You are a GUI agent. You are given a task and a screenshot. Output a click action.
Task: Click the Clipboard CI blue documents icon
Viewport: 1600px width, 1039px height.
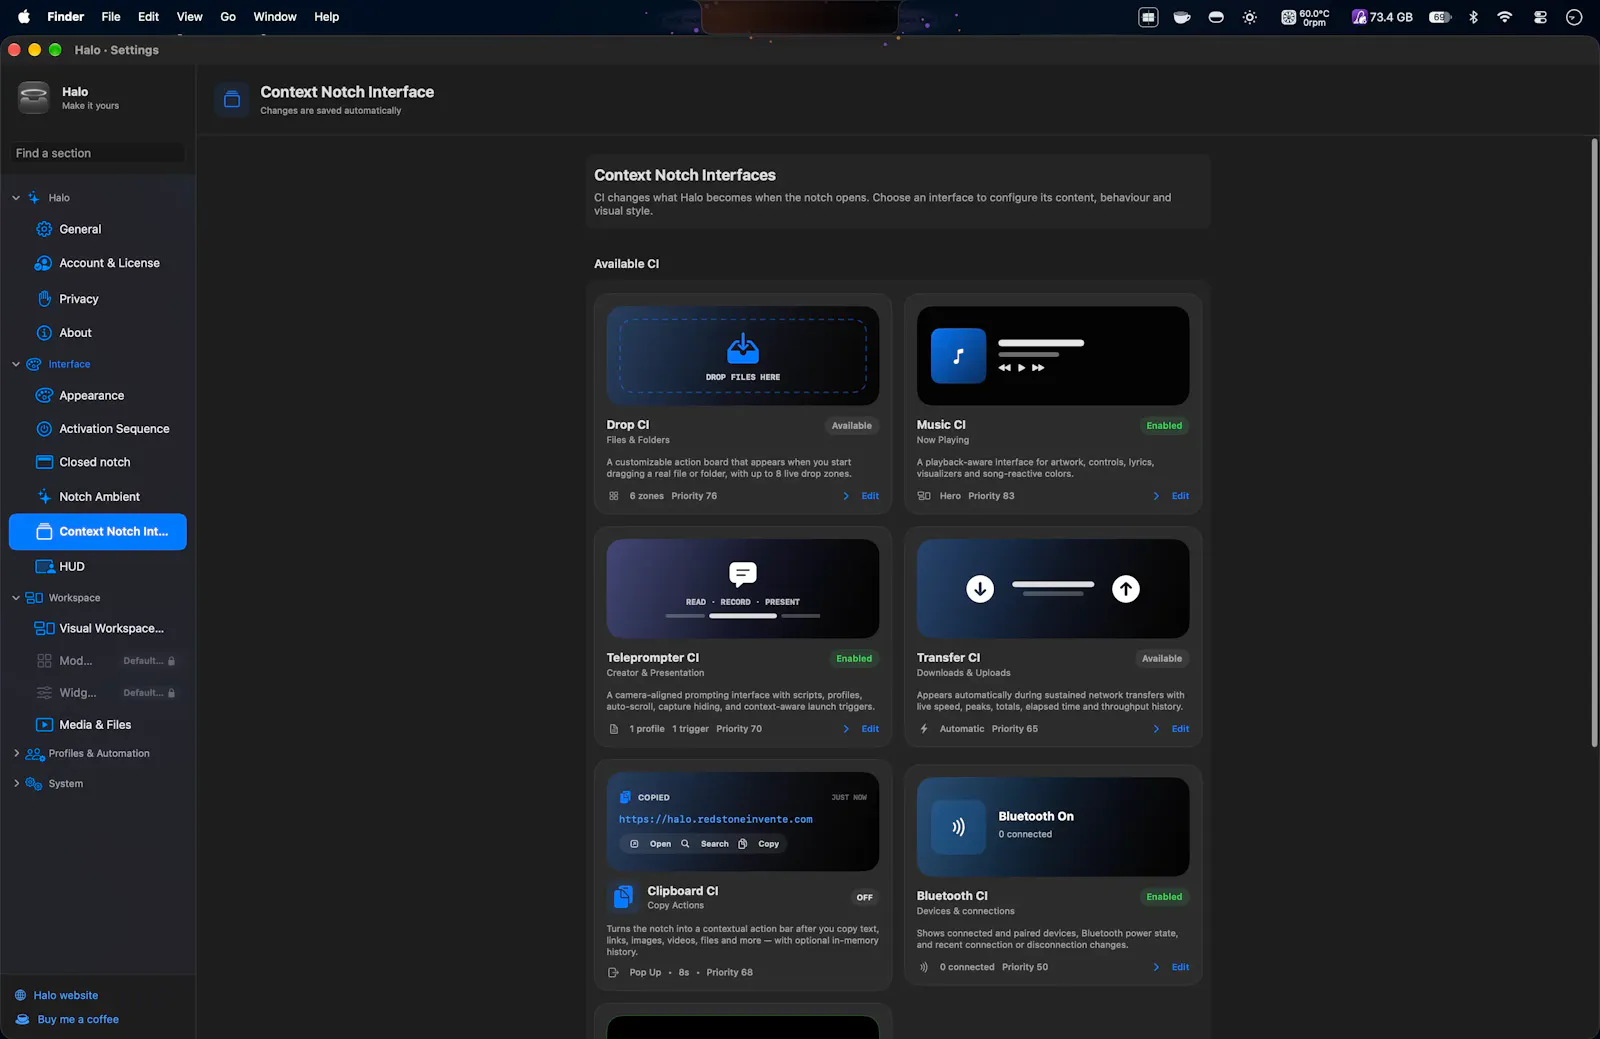[623, 897]
